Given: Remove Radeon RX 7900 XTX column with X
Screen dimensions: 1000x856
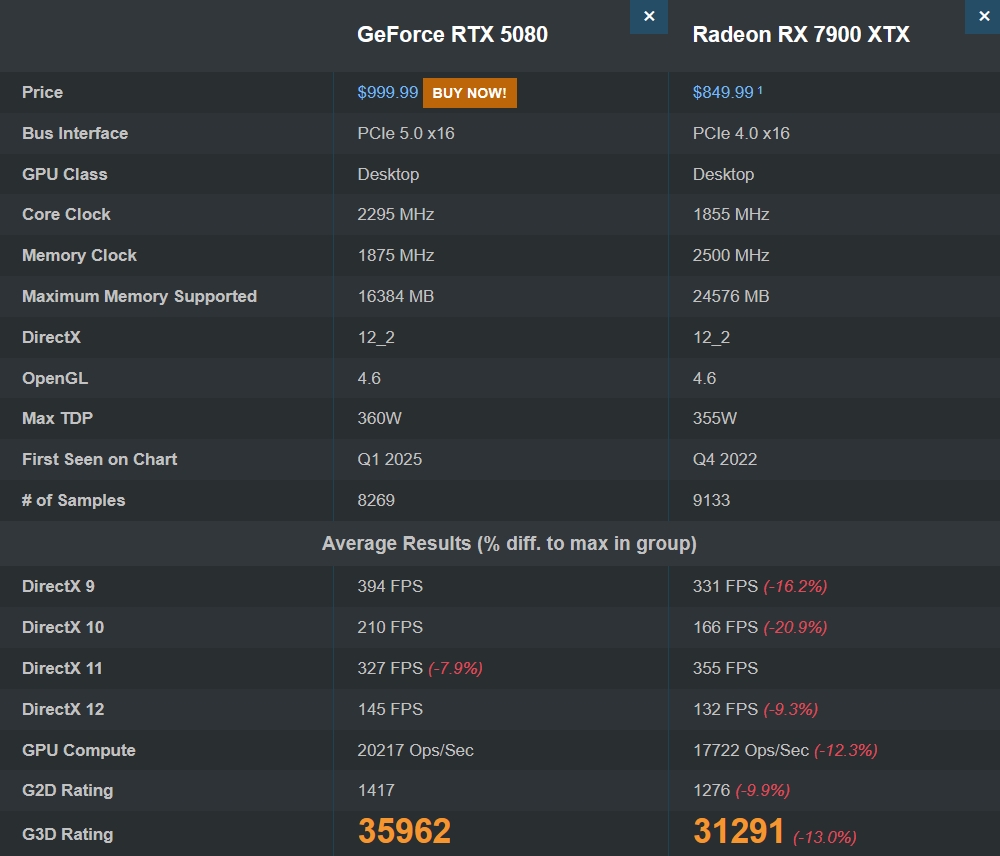Looking at the screenshot, I should tap(983, 17).
